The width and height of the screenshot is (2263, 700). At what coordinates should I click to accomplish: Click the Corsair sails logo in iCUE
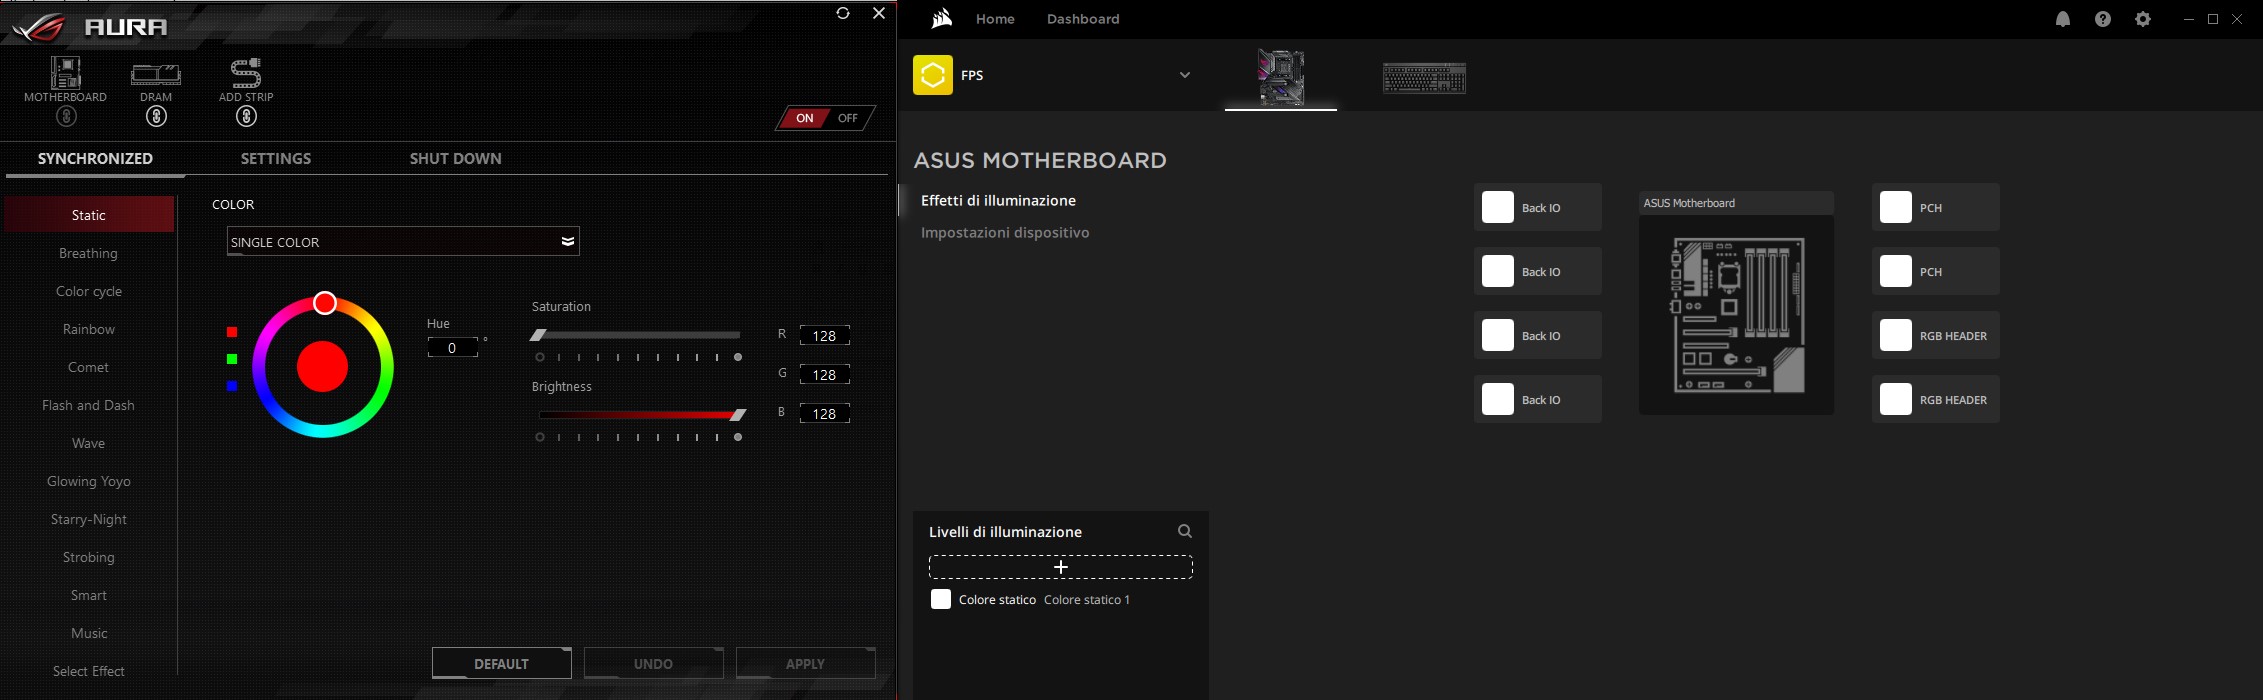[x=941, y=18]
